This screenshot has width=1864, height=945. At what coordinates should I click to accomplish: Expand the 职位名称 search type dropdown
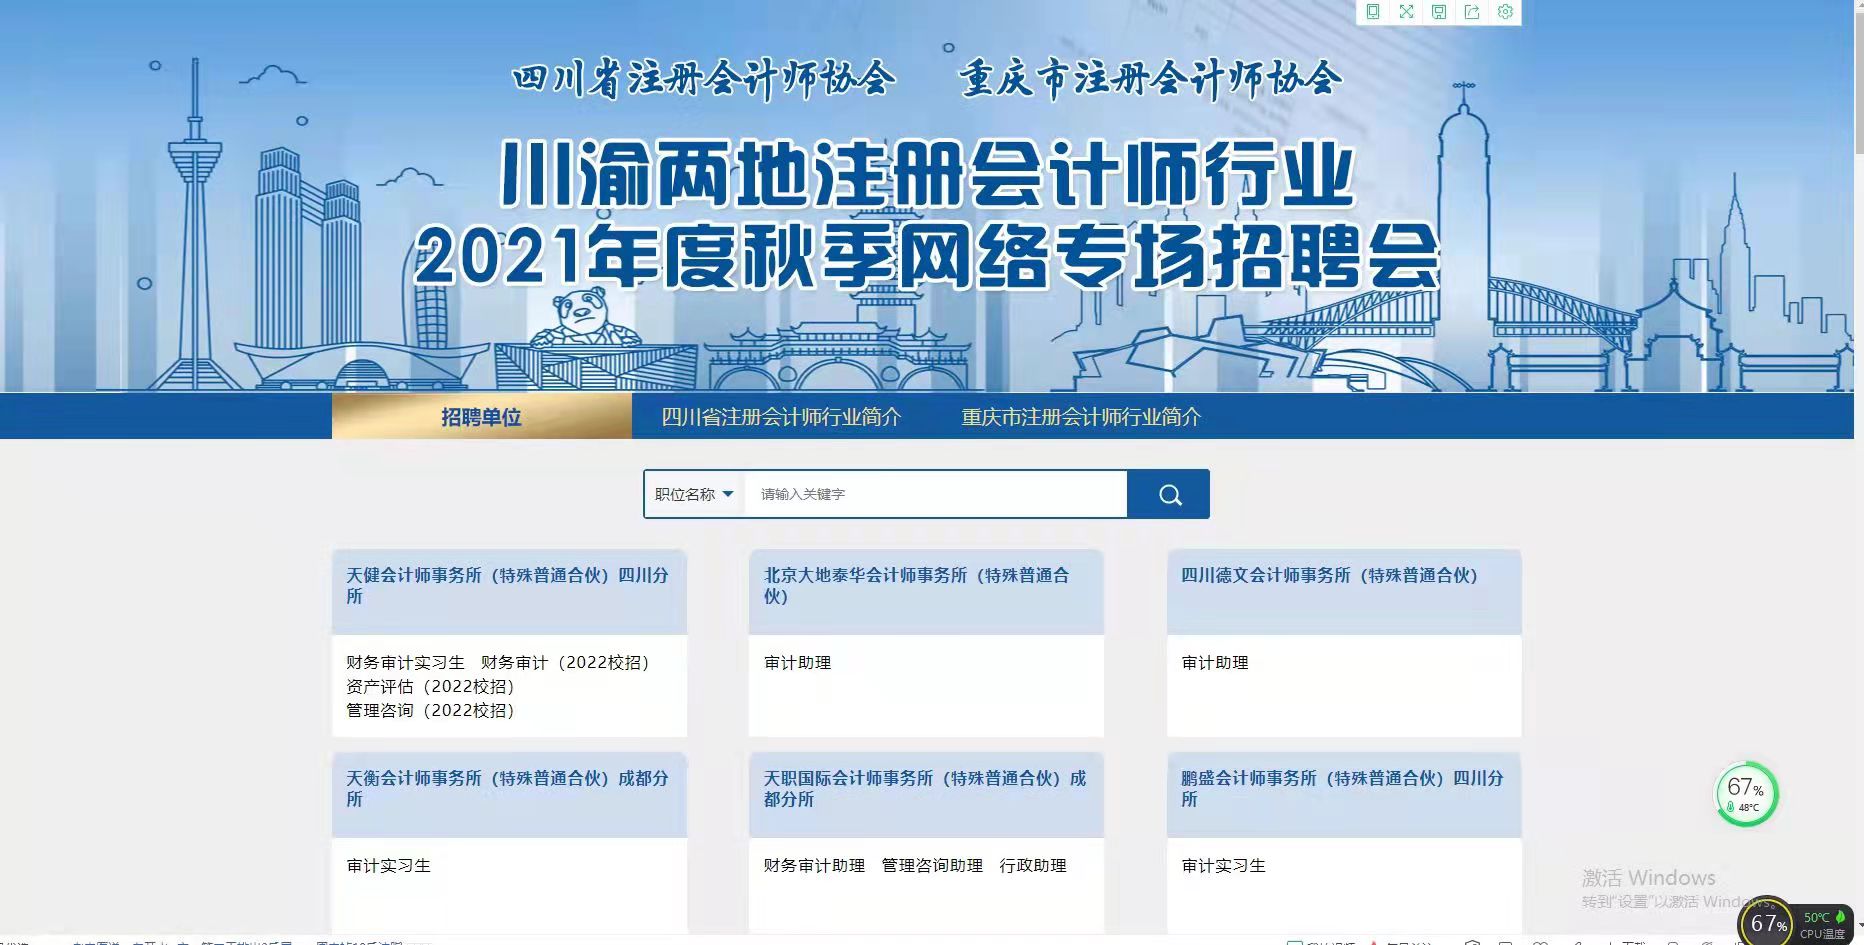[x=694, y=494]
